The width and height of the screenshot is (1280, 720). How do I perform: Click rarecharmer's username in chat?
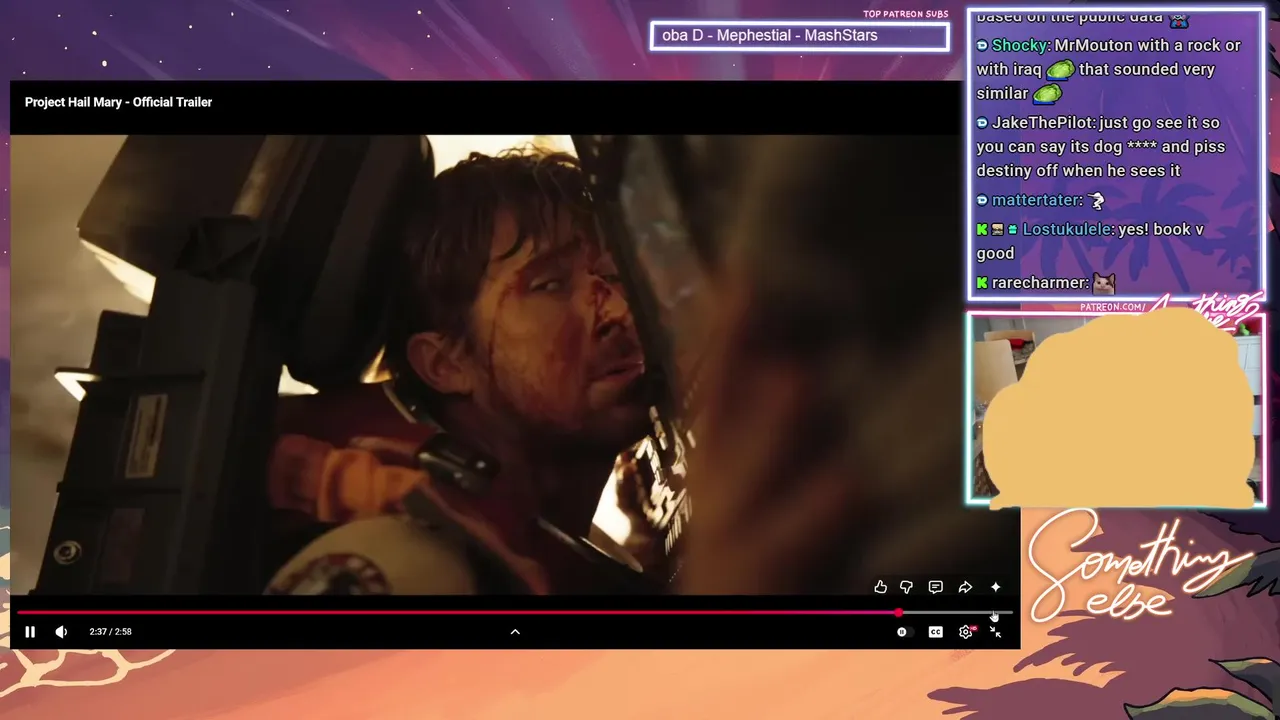(x=1039, y=283)
